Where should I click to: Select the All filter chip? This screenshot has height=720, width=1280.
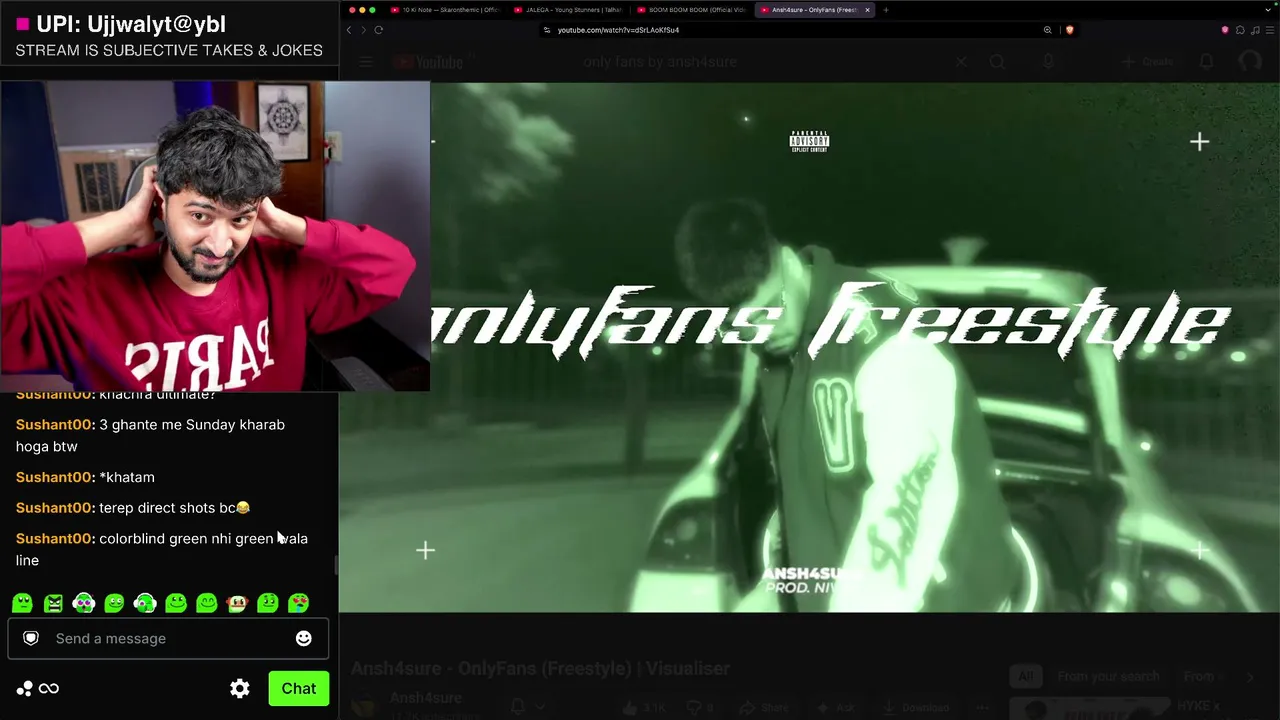click(x=1025, y=677)
